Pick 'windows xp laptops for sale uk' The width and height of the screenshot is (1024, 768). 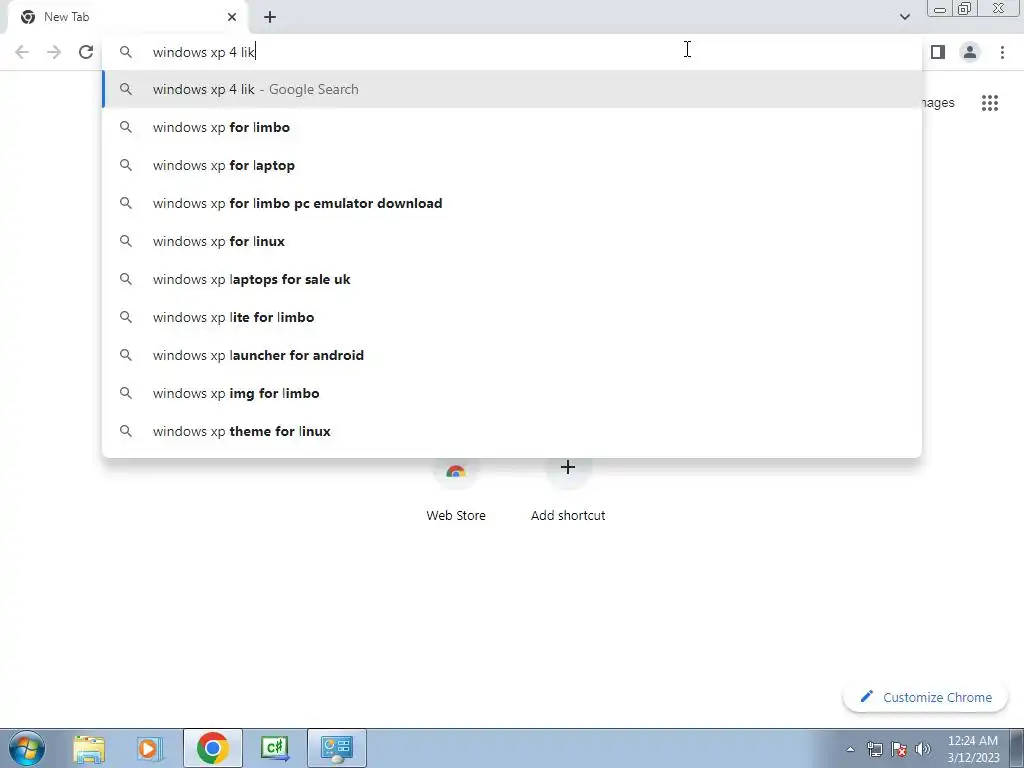(512, 279)
